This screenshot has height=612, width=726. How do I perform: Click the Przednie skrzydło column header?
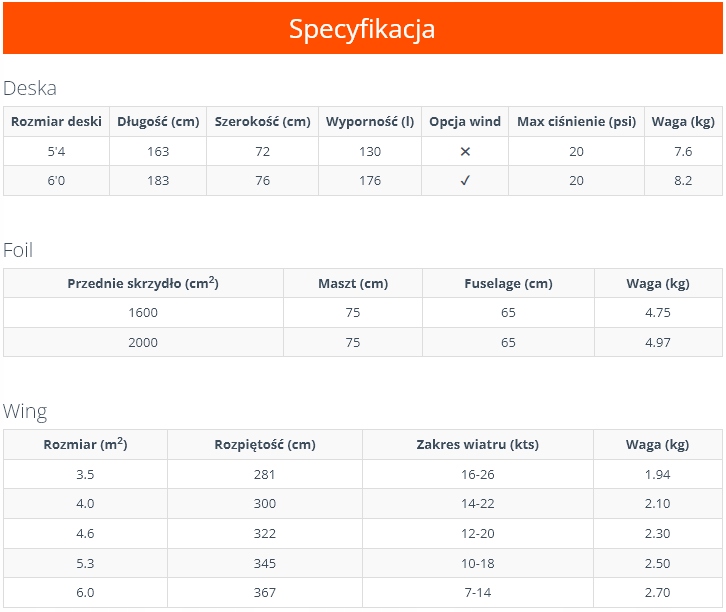143,283
